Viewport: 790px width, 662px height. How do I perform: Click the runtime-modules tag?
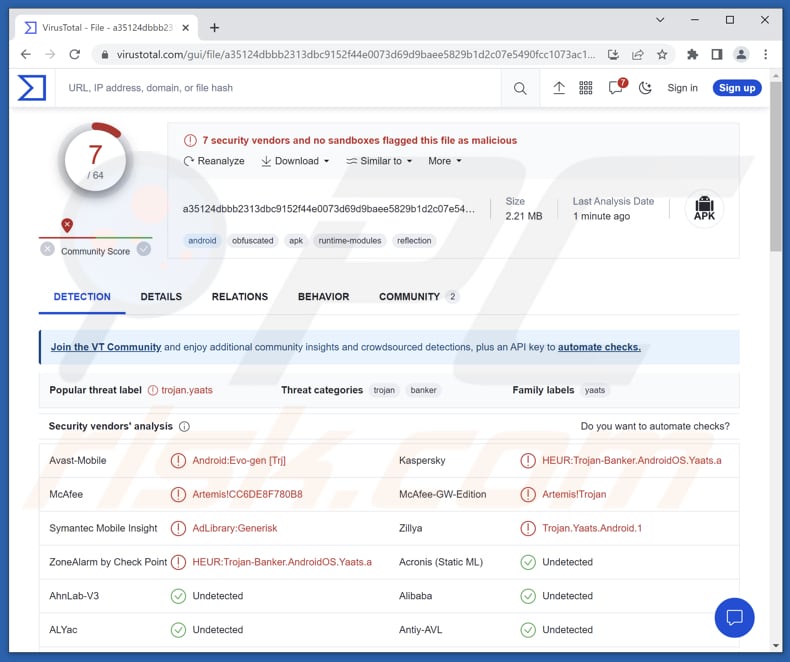[x=350, y=241]
